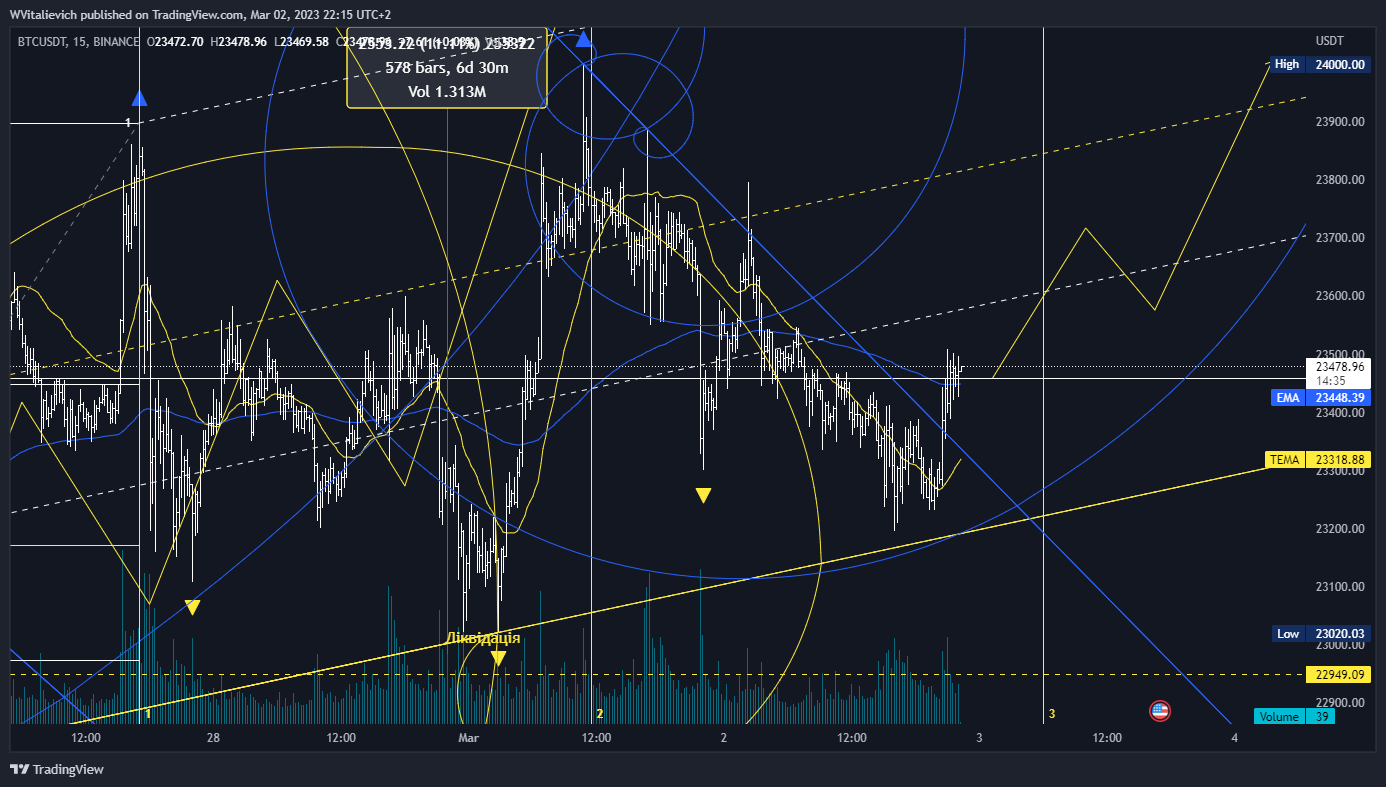Click the 14:35 bar countdown timer
Image resolution: width=1386 pixels, height=787 pixels.
(x=1330, y=380)
